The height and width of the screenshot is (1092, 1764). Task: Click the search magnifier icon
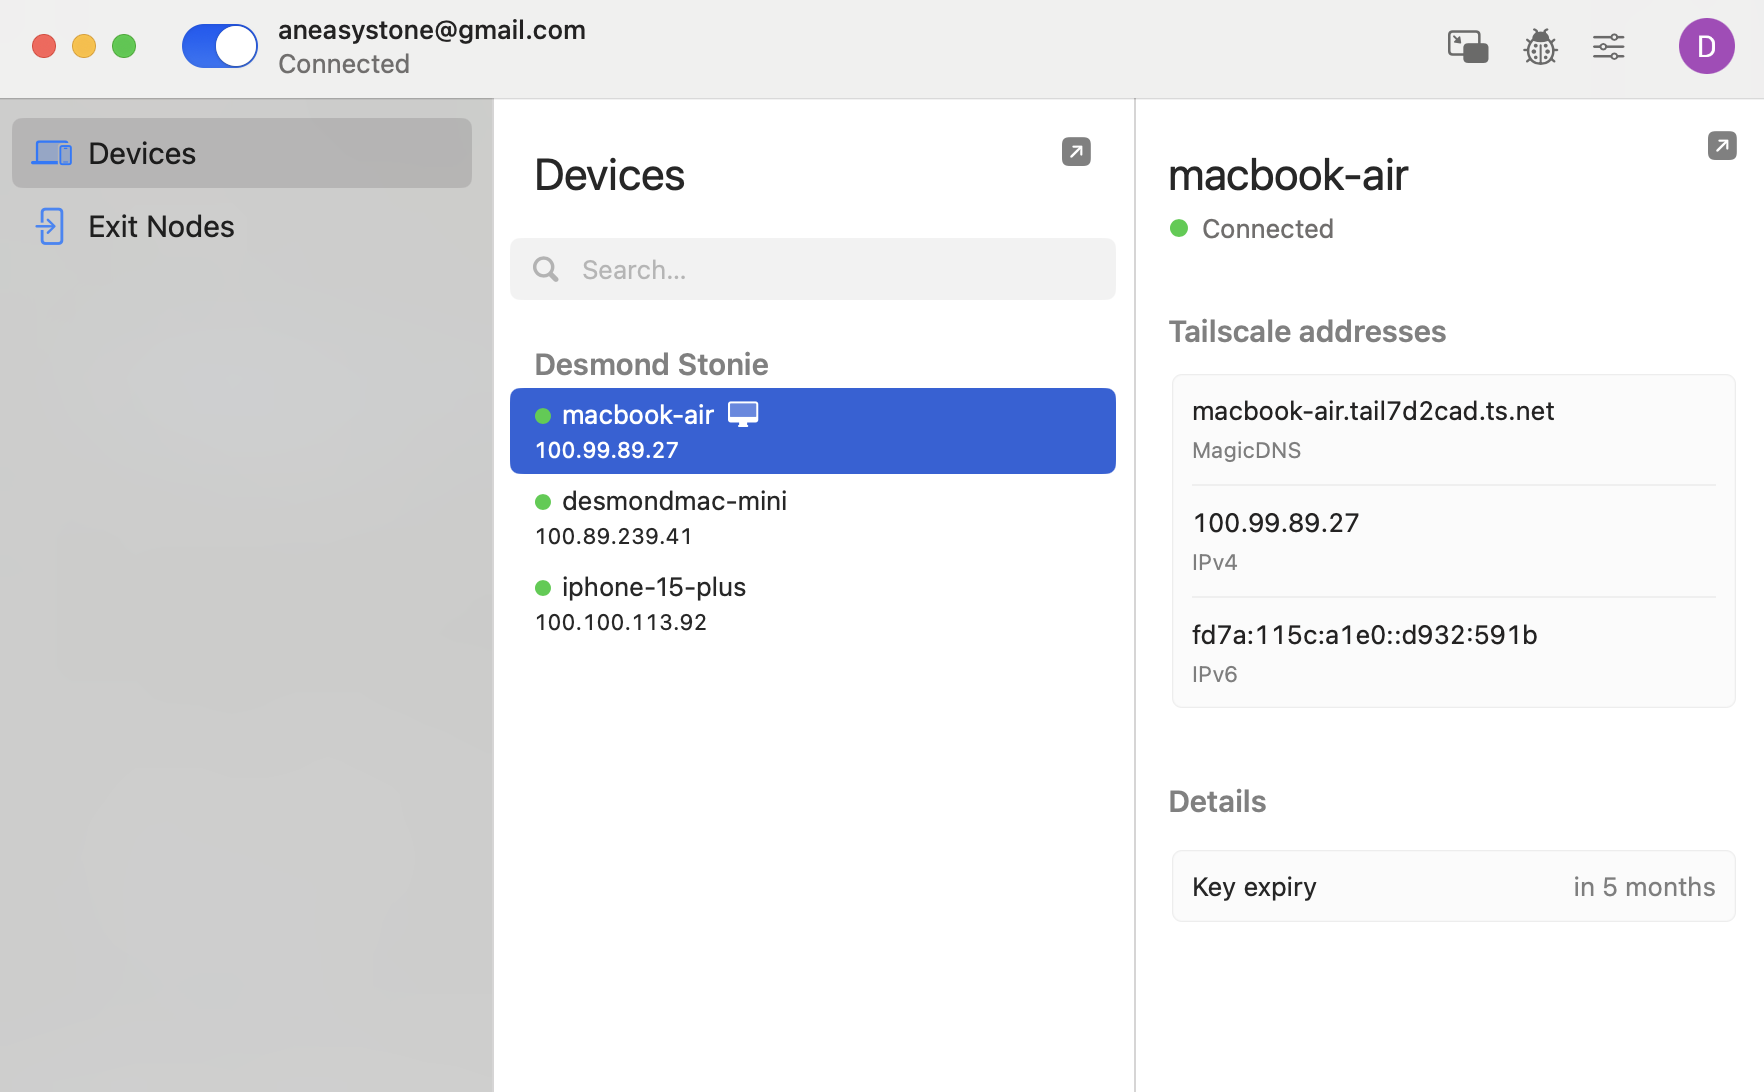click(x=546, y=269)
